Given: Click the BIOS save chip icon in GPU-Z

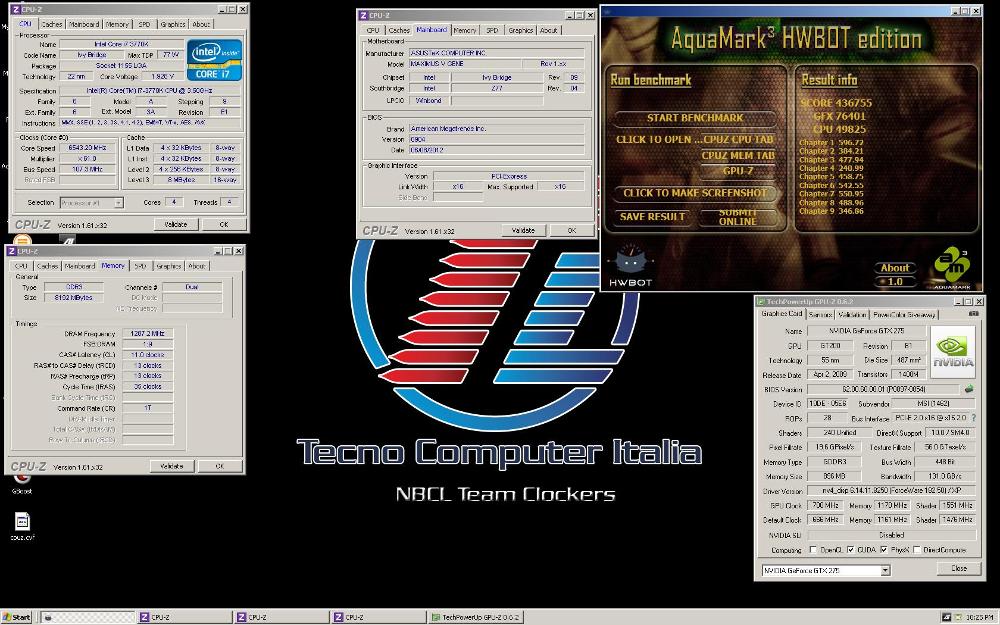Looking at the screenshot, I should point(969,388).
